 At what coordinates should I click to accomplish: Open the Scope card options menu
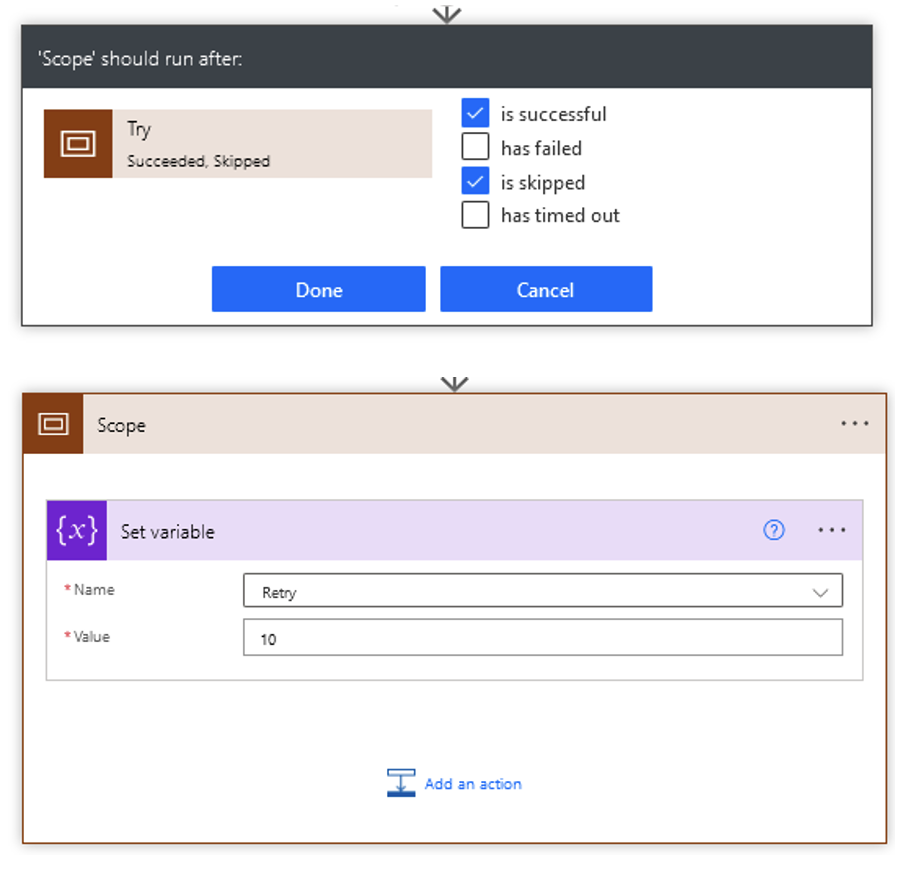tap(855, 424)
